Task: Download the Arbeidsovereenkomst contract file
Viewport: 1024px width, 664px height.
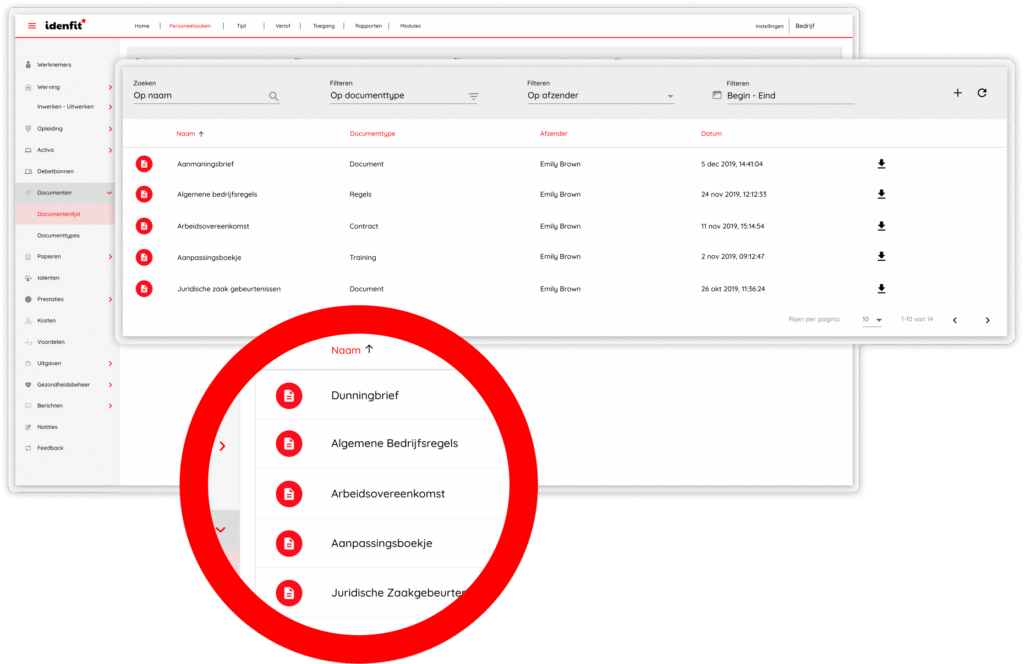Action: tap(881, 226)
